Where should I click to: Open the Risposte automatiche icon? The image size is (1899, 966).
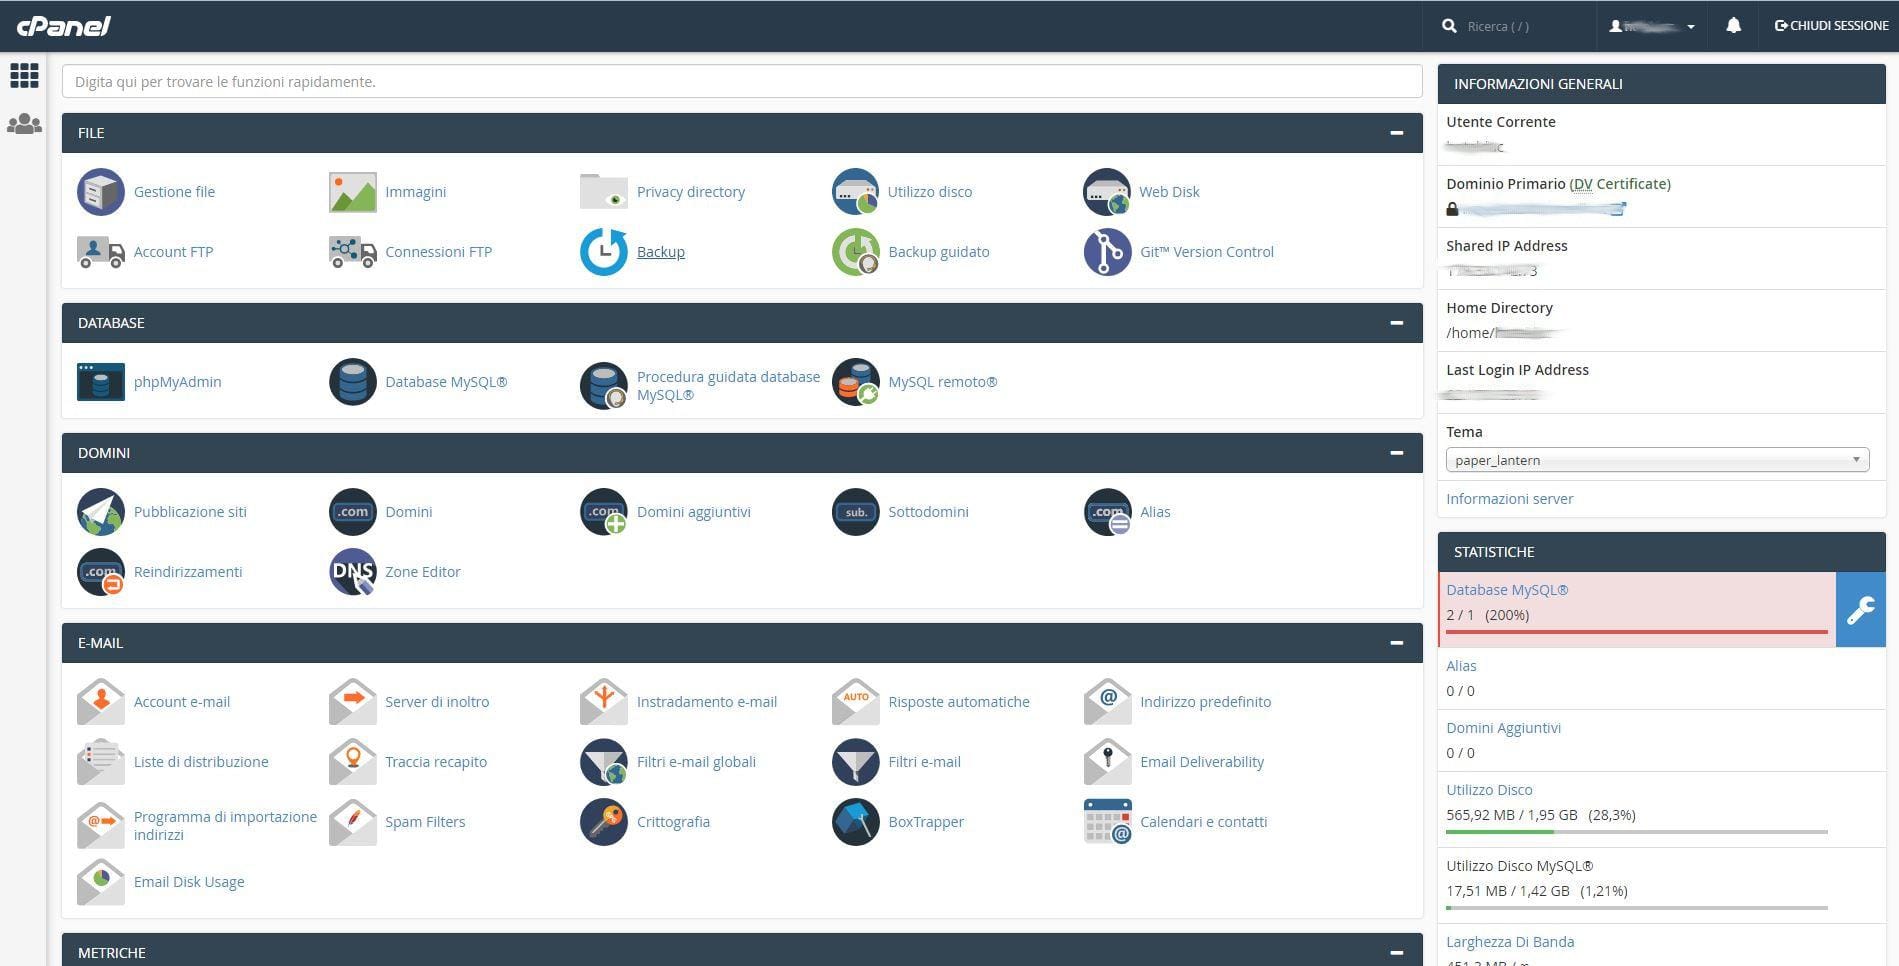point(856,702)
